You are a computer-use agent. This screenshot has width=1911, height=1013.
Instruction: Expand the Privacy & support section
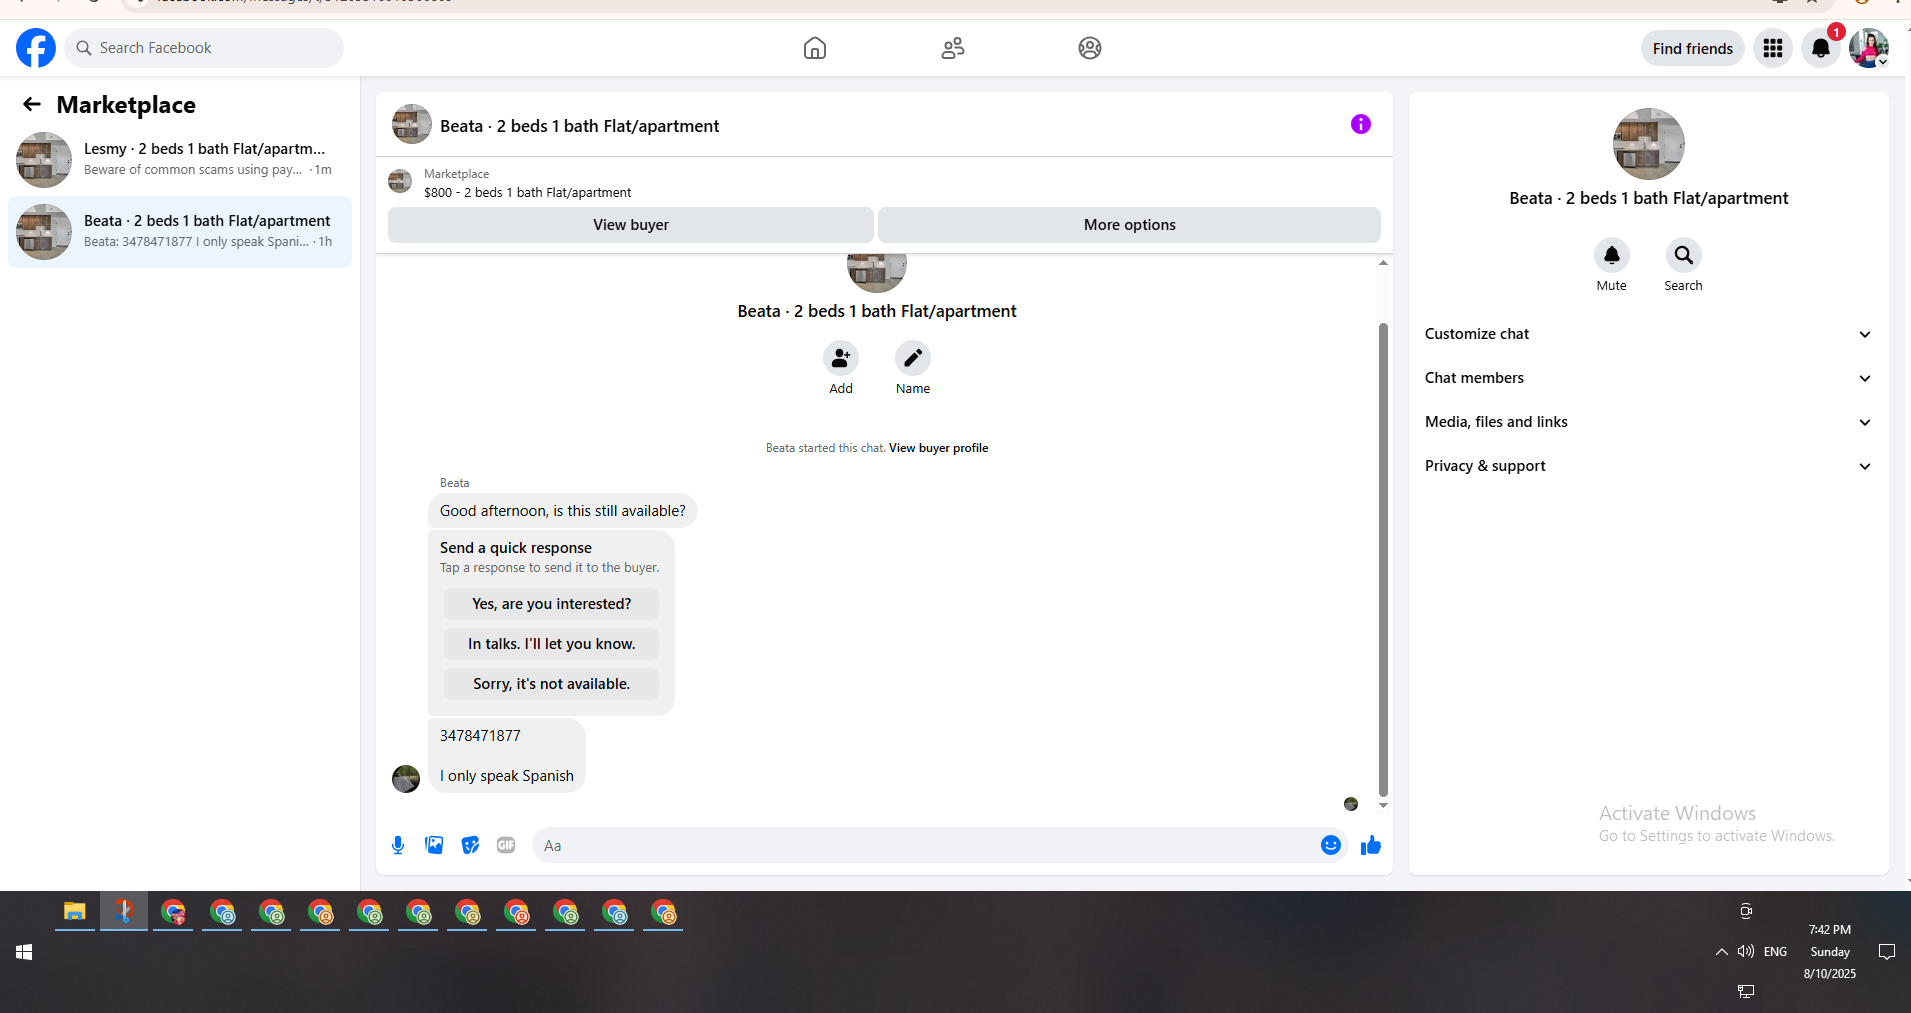tap(1649, 466)
